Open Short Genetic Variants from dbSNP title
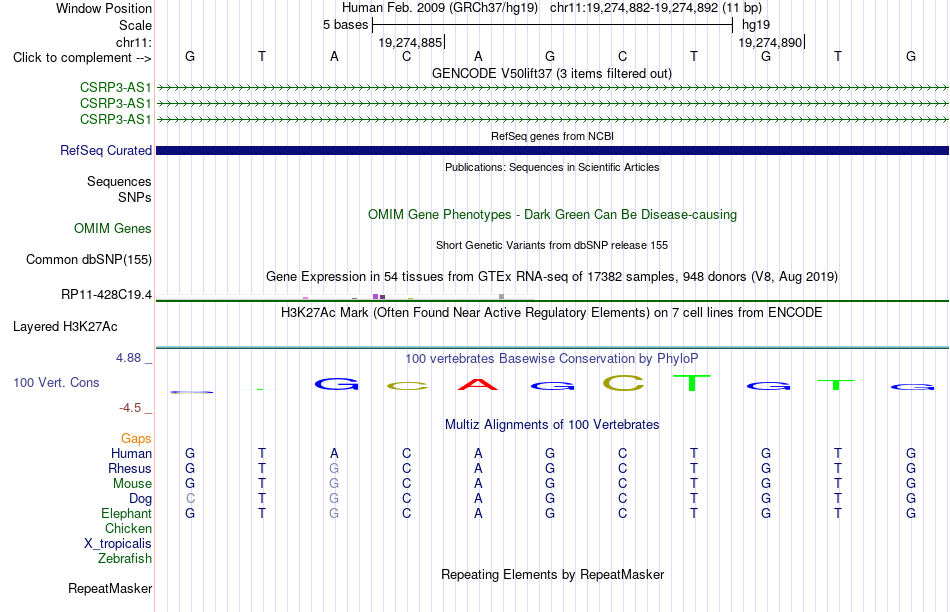This screenshot has width=950, height=612. (x=552, y=245)
